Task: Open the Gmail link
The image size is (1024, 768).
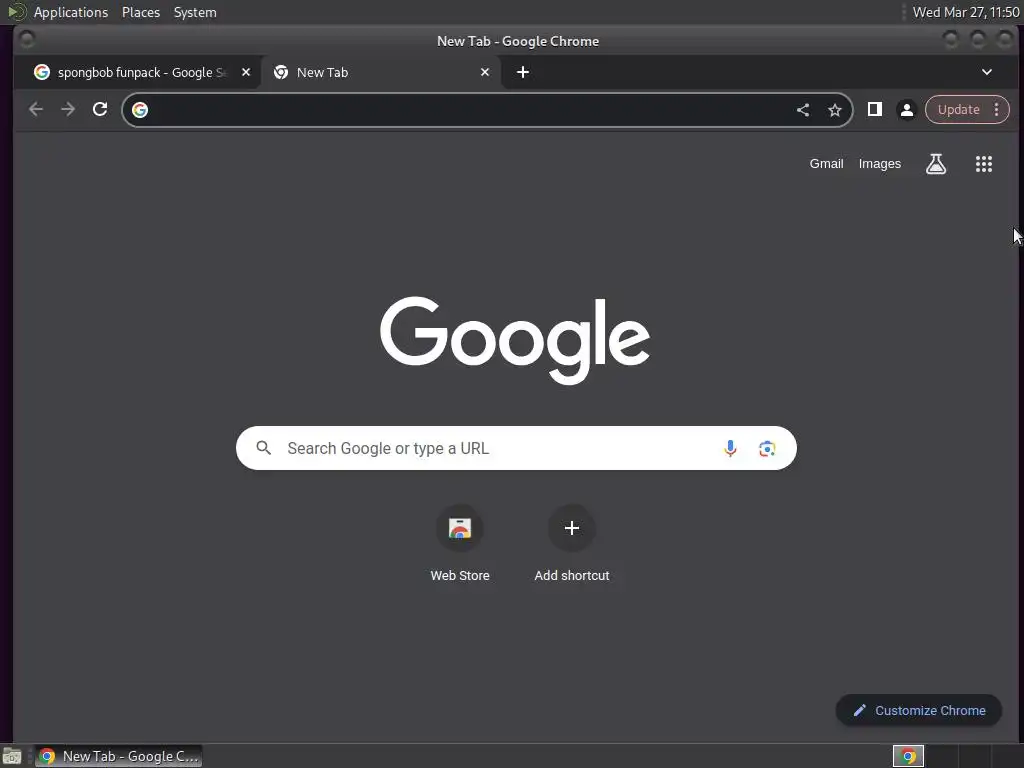Action: coord(826,164)
